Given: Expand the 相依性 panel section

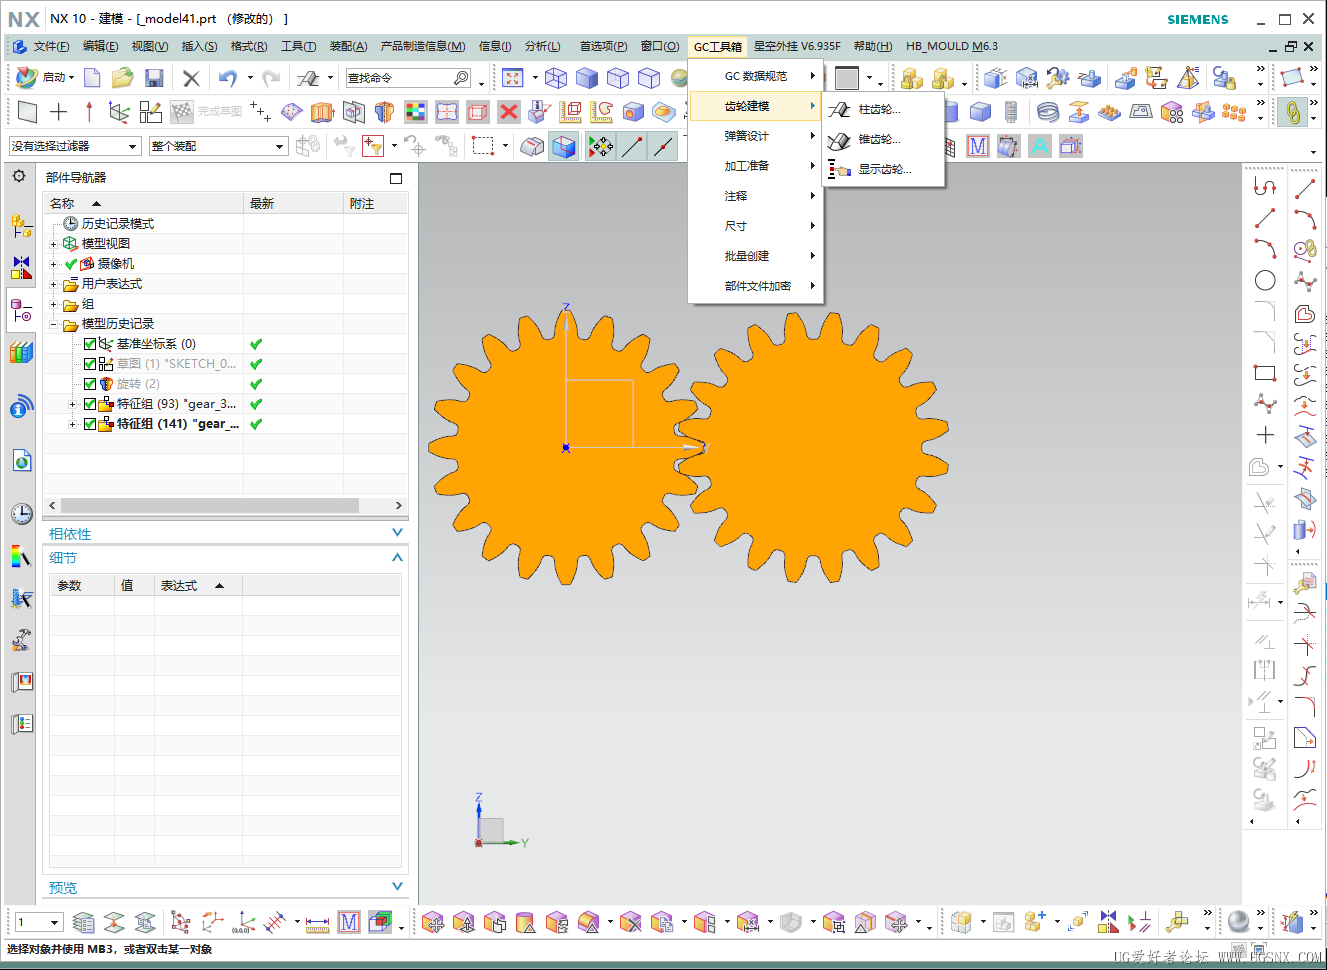Looking at the screenshot, I should coord(397,534).
